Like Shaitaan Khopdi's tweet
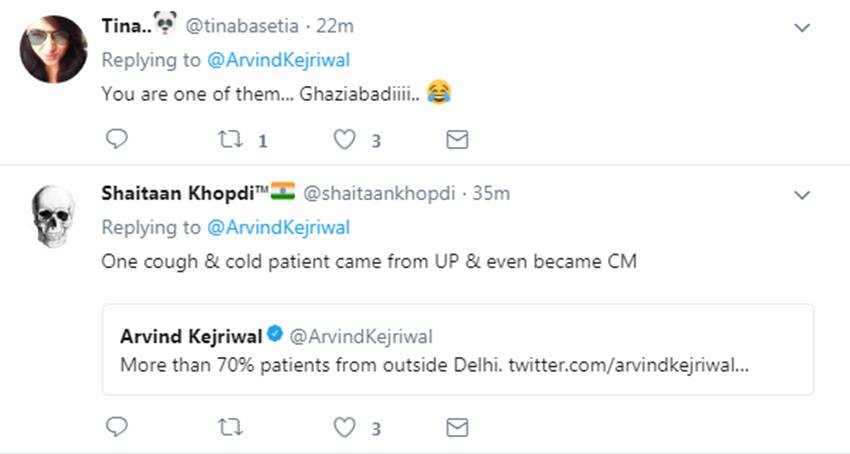850x454 pixels. click(345, 427)
